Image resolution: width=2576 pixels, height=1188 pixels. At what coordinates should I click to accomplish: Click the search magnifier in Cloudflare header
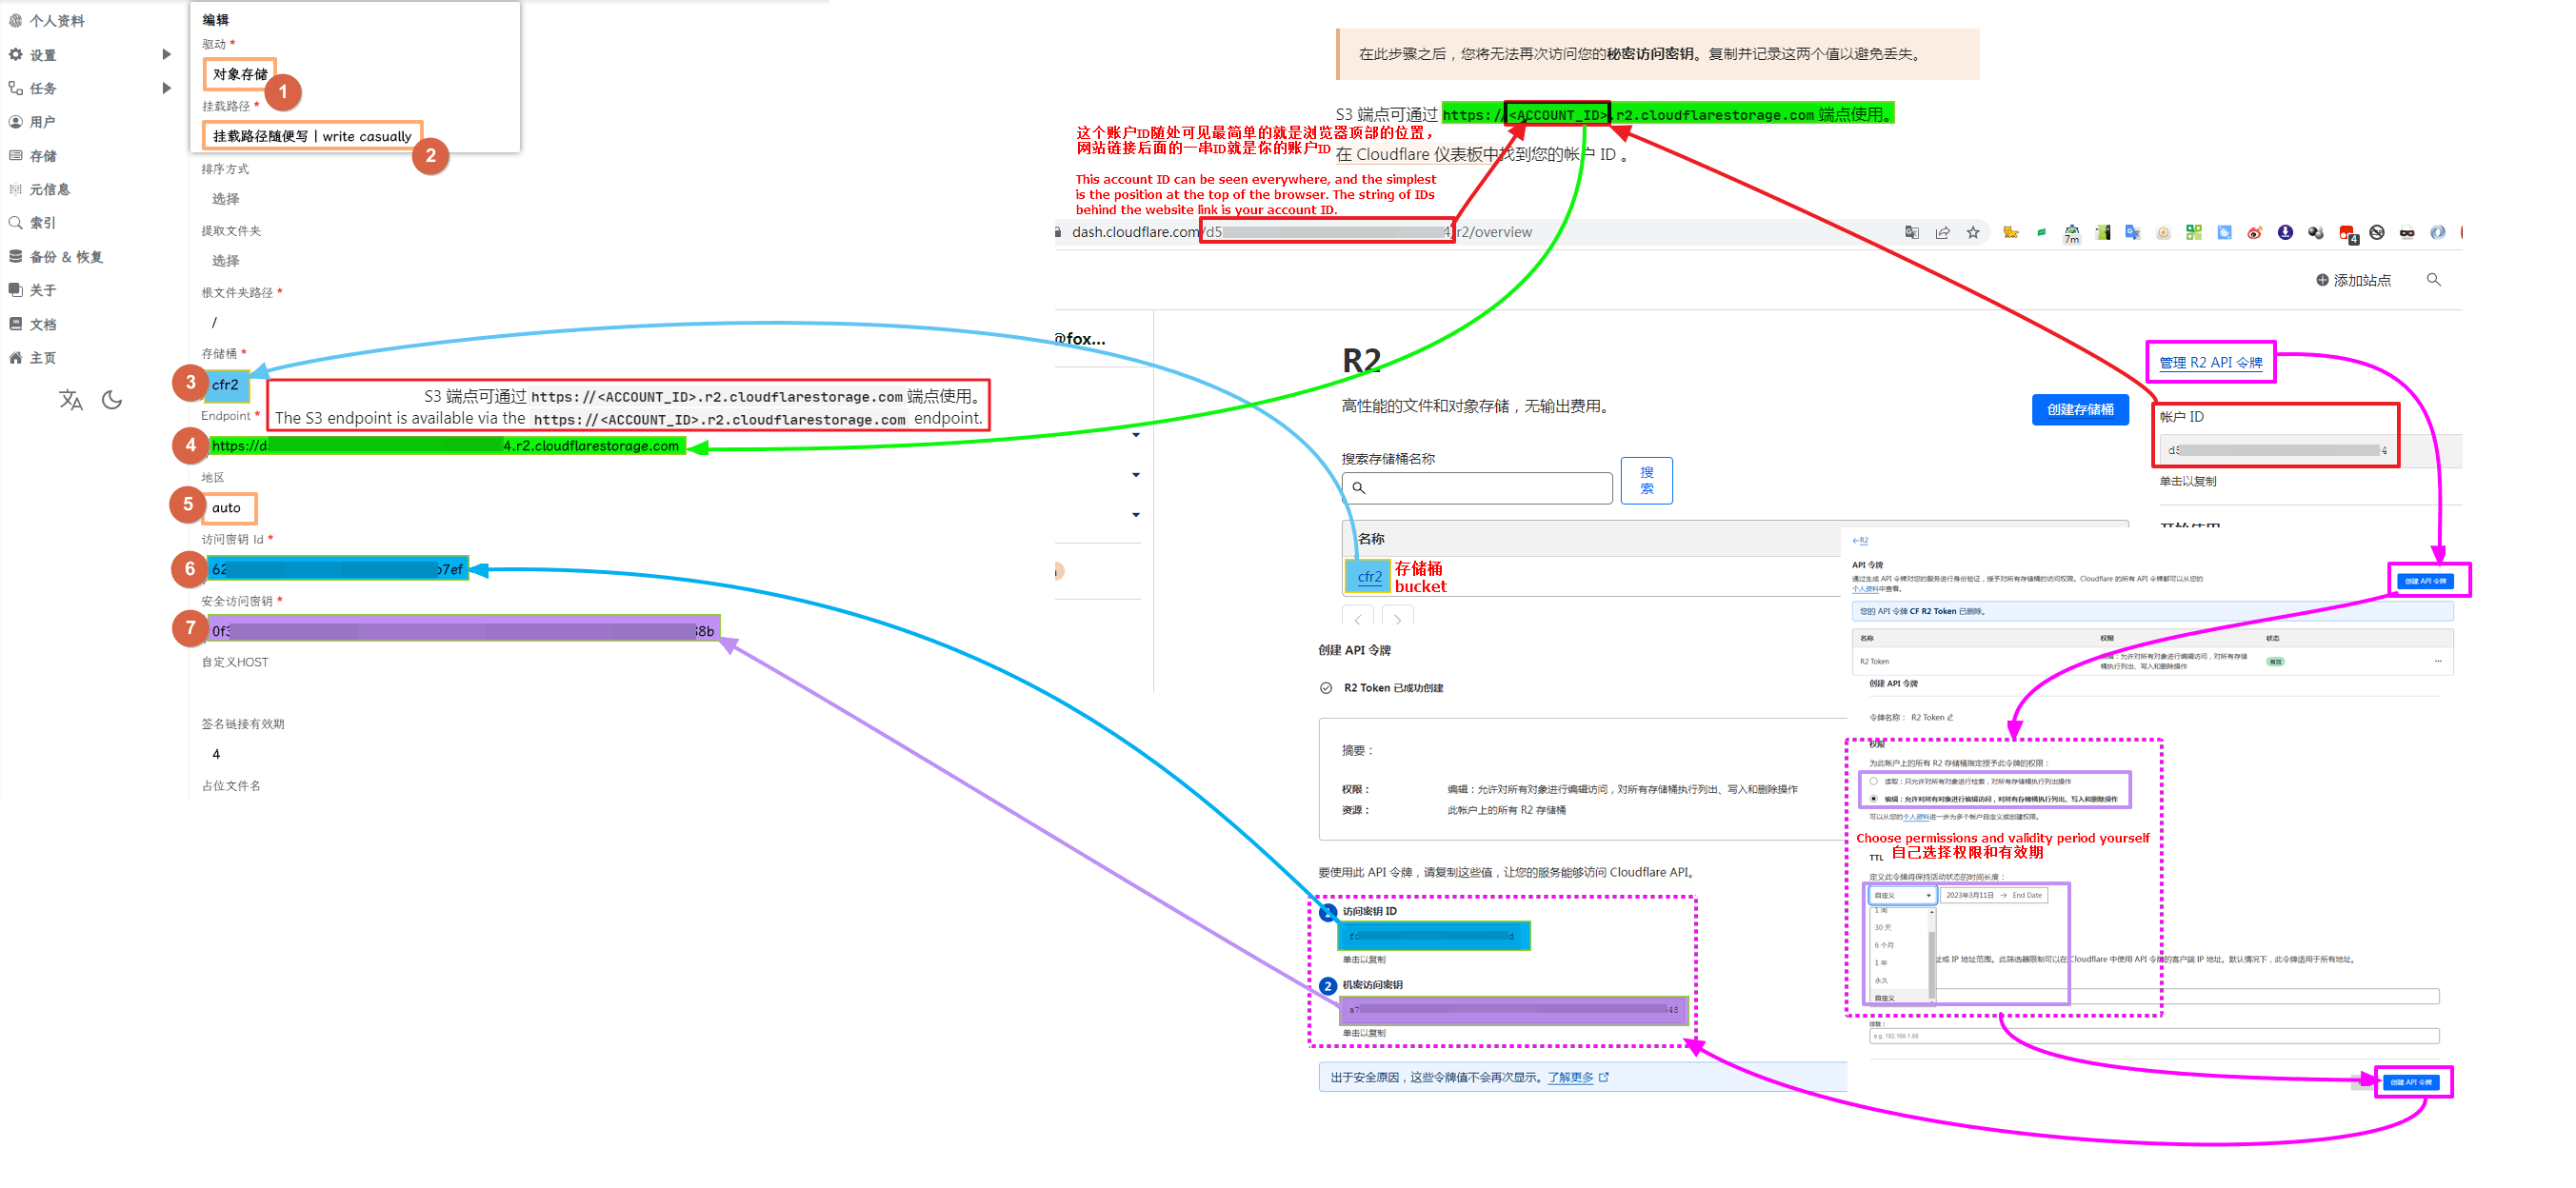click(2434, 280)
